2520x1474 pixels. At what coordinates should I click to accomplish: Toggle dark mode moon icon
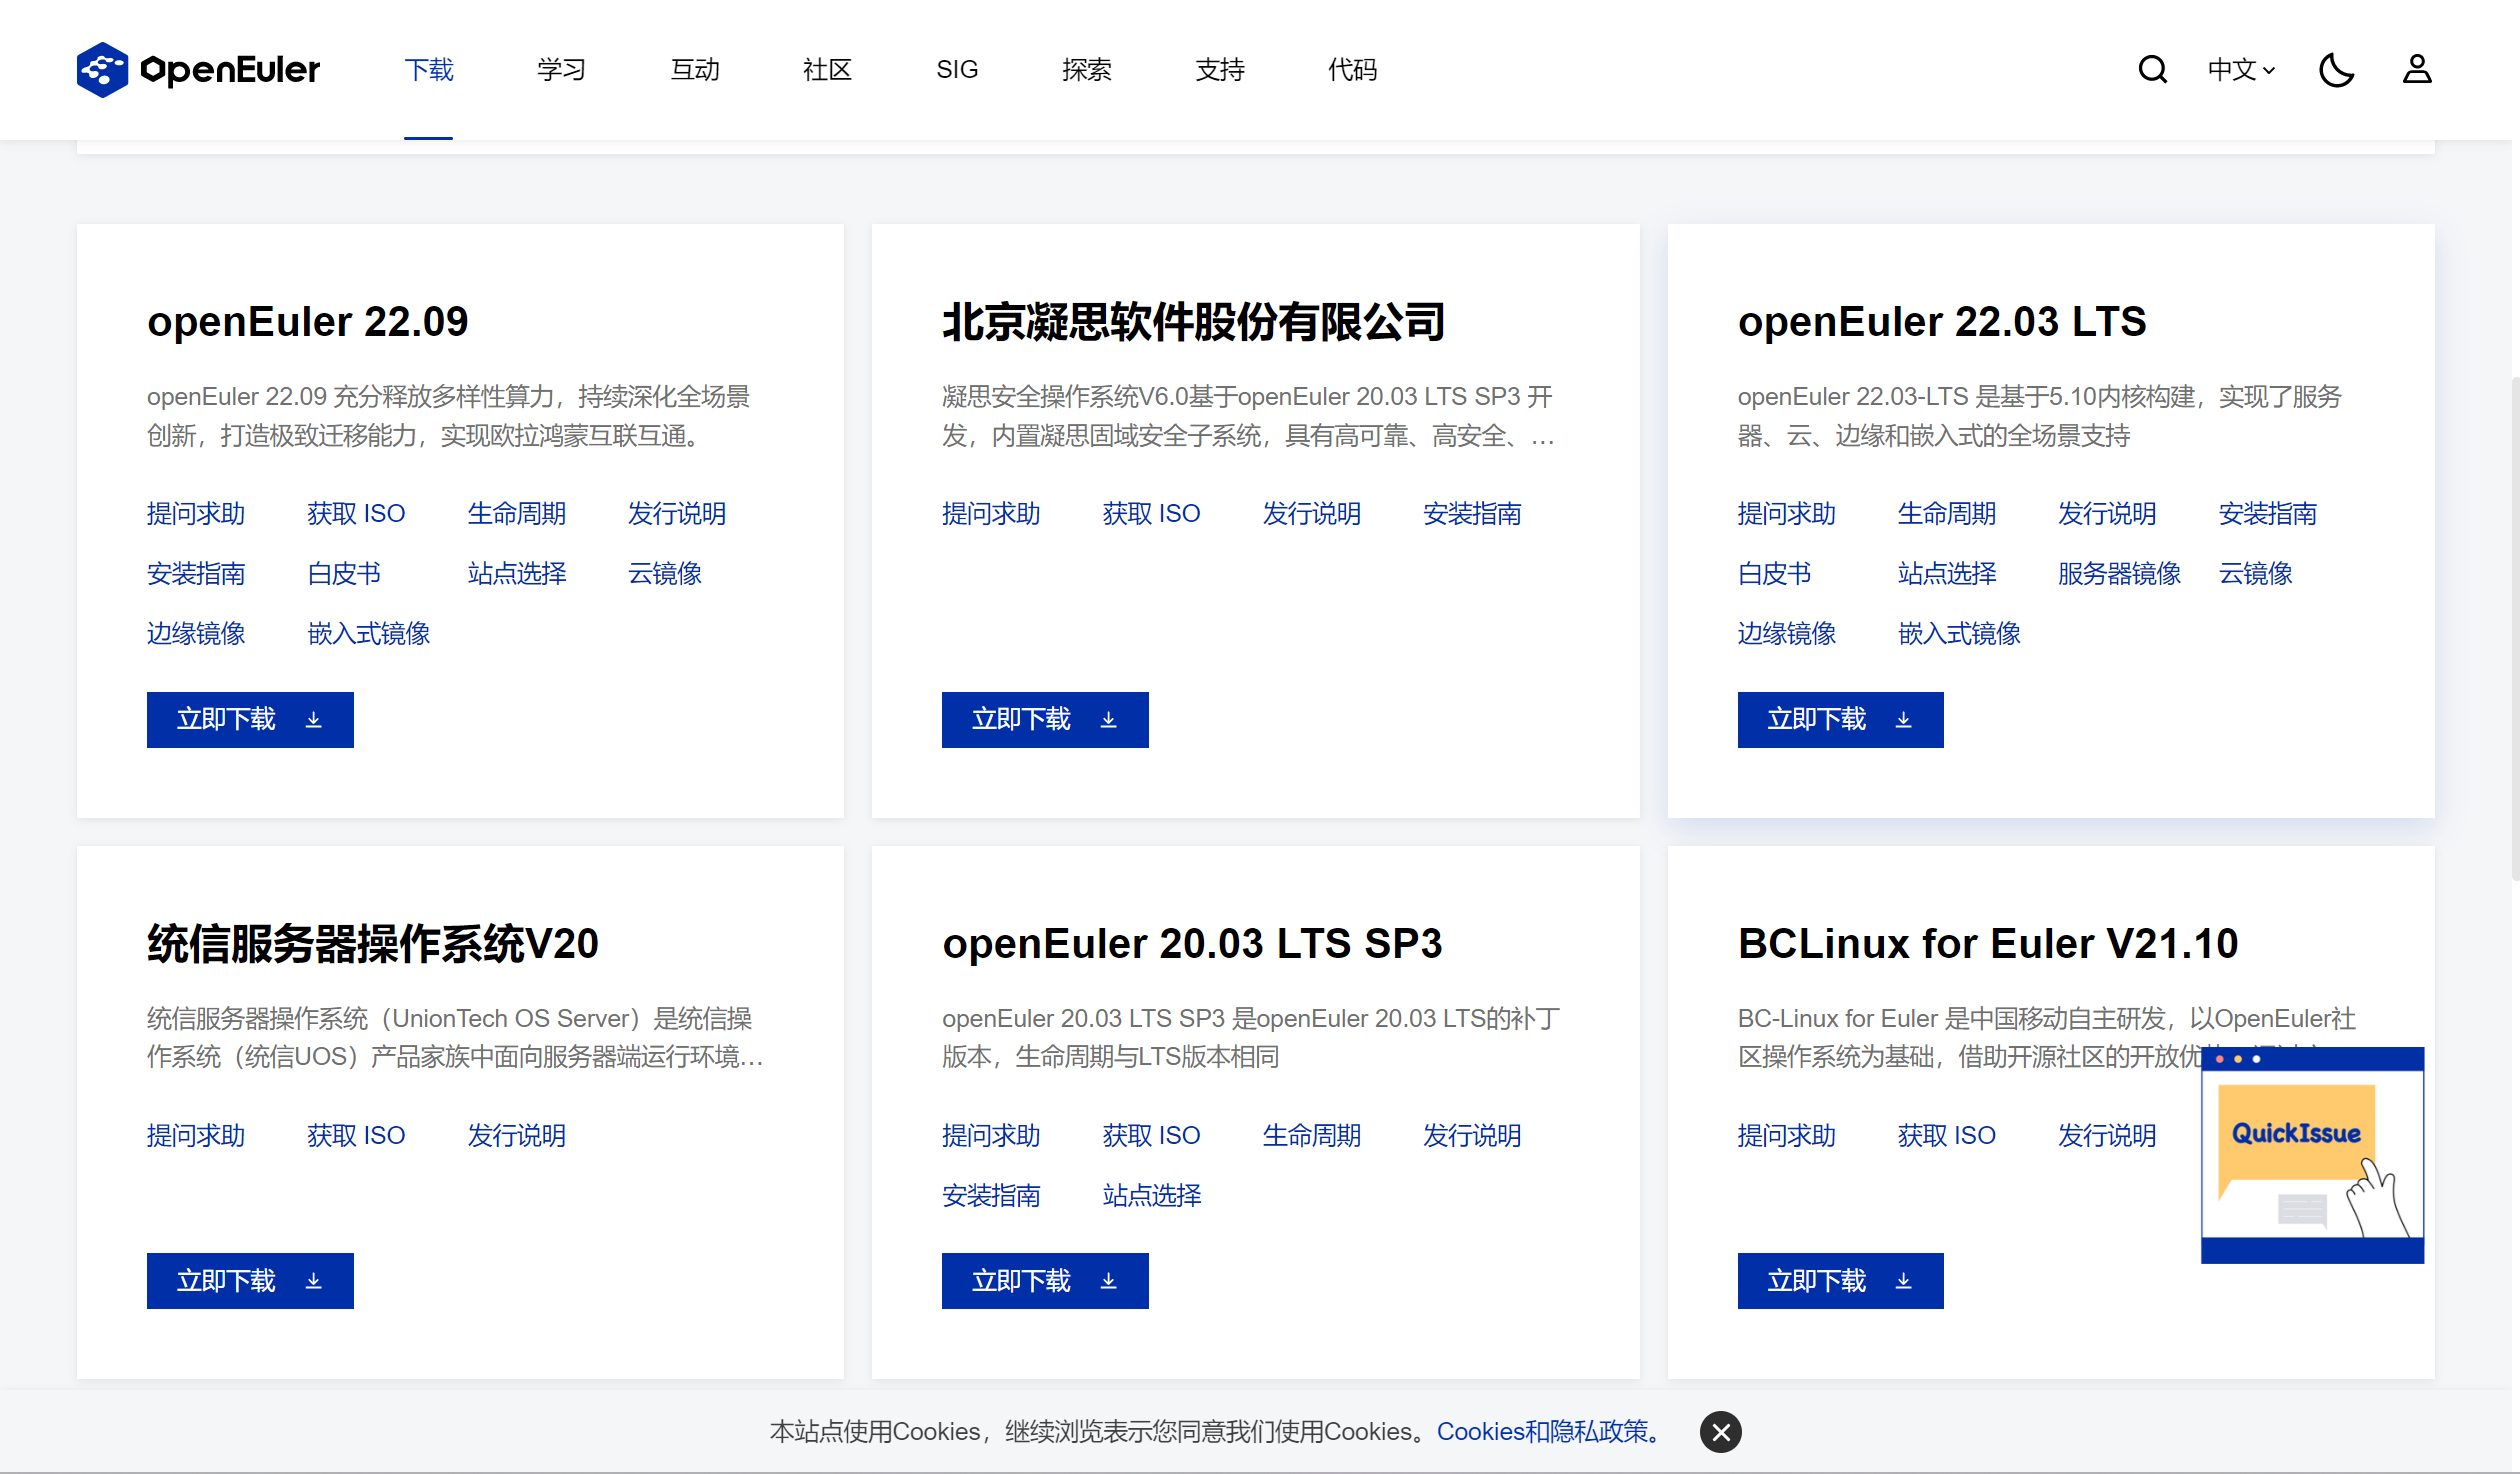pos(2336,69)
